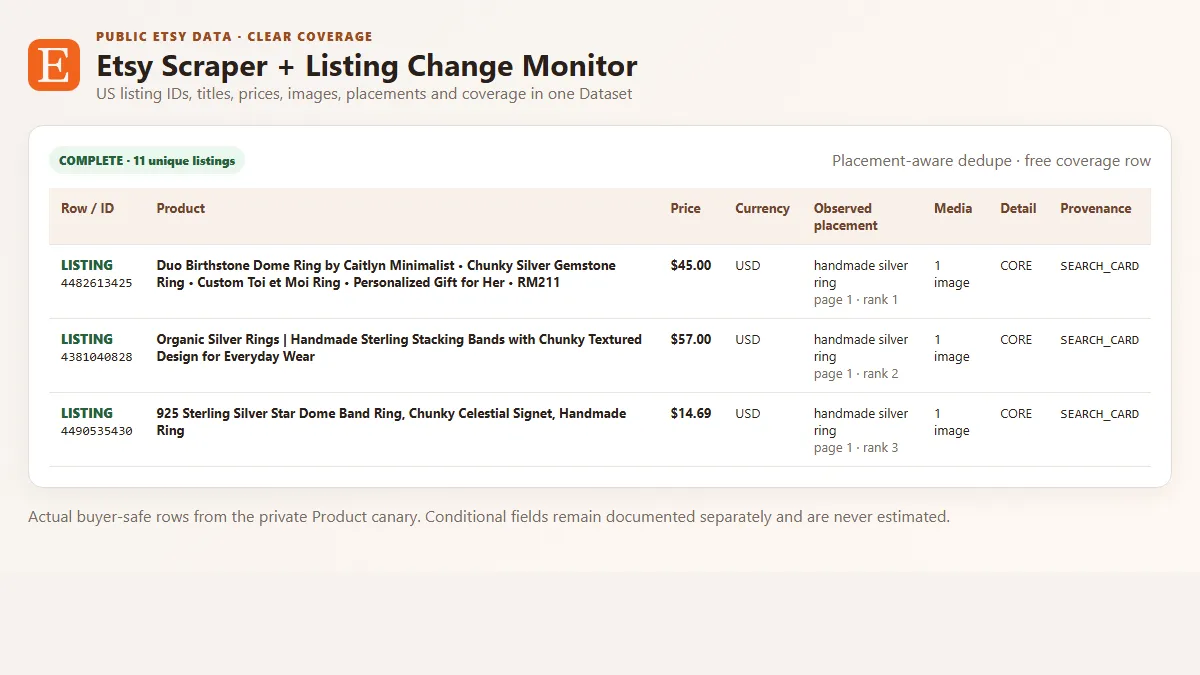Click CORE detail in the $14.69 row
The image size is (1200, 675).
[x=1016, y=414]
